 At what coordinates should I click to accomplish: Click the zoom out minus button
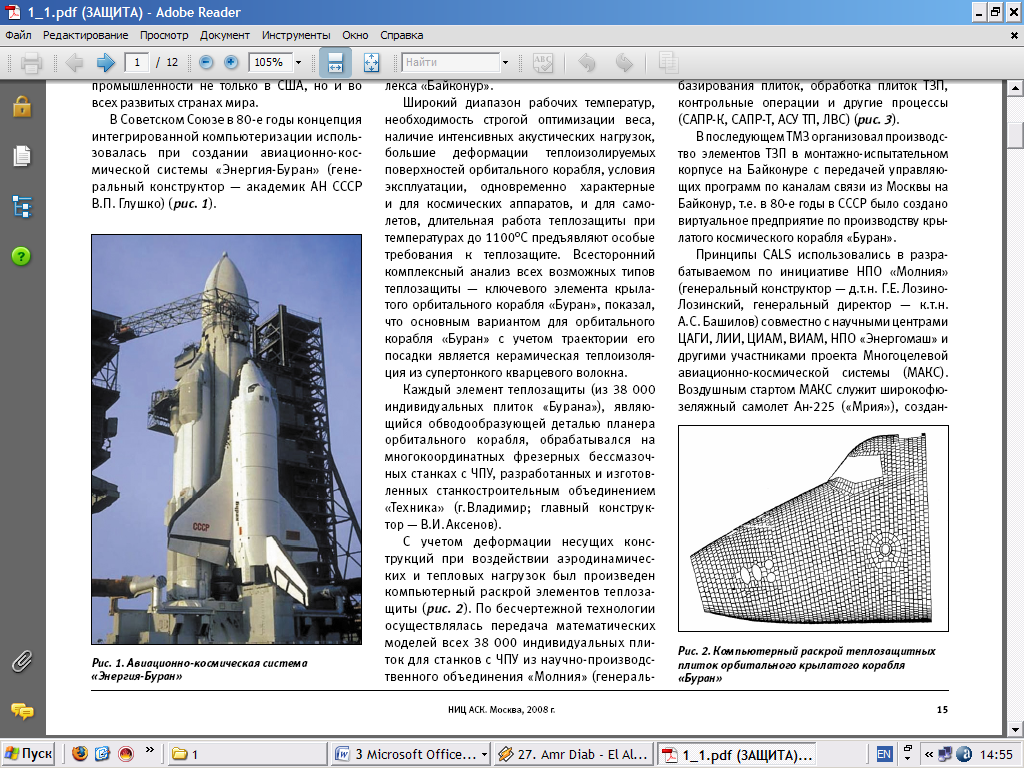pyautogui.click(x=206, y=63)
